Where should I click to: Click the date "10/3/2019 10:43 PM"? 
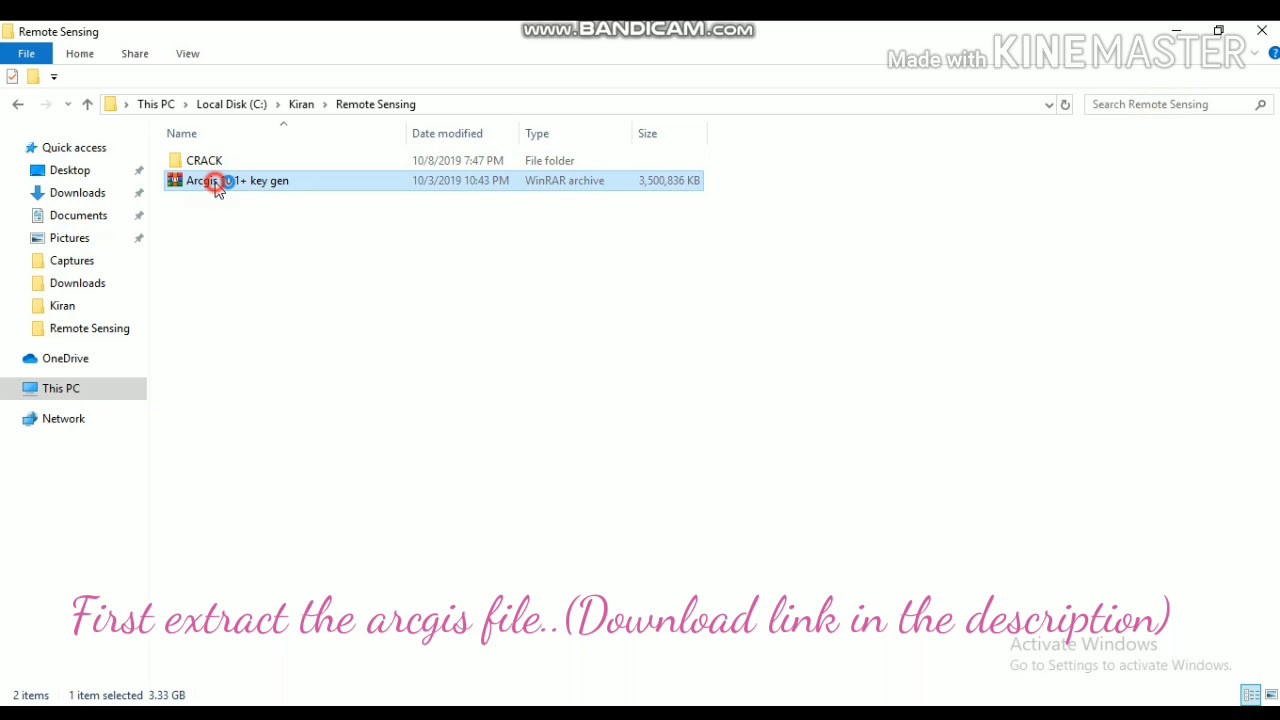[x=460, y=181]
